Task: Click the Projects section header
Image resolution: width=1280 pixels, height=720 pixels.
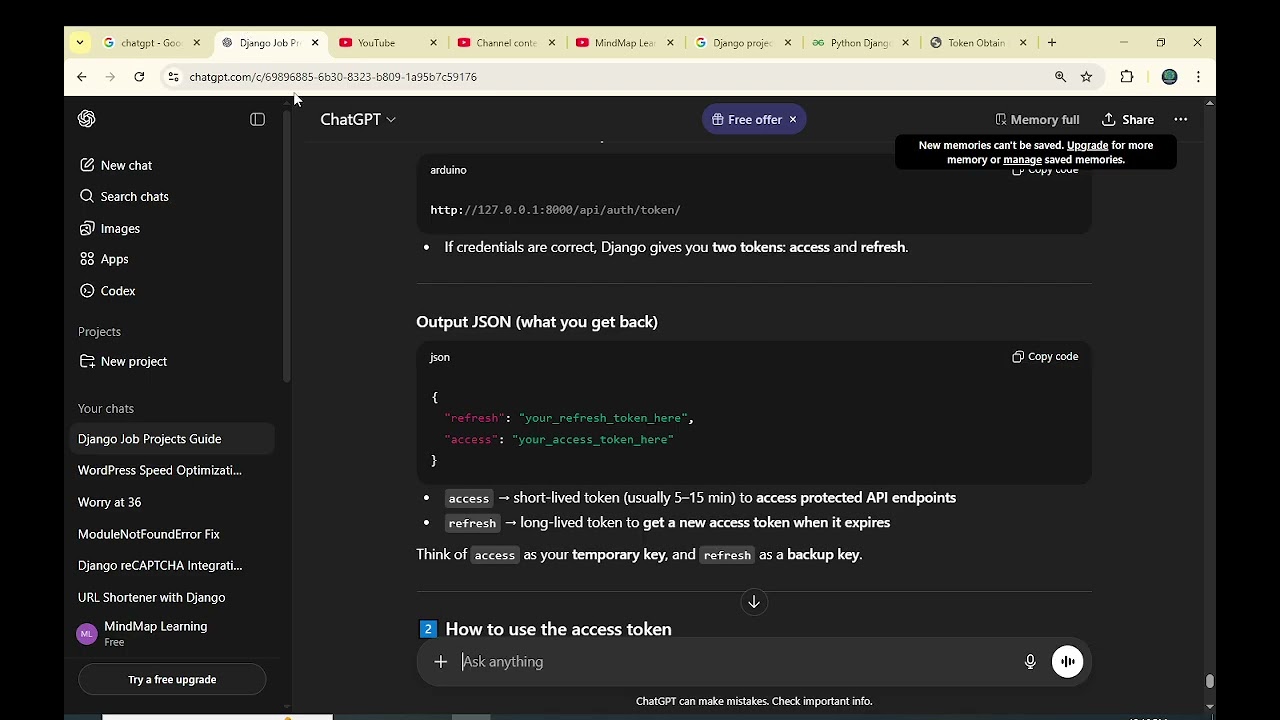Action: point(99,332)
